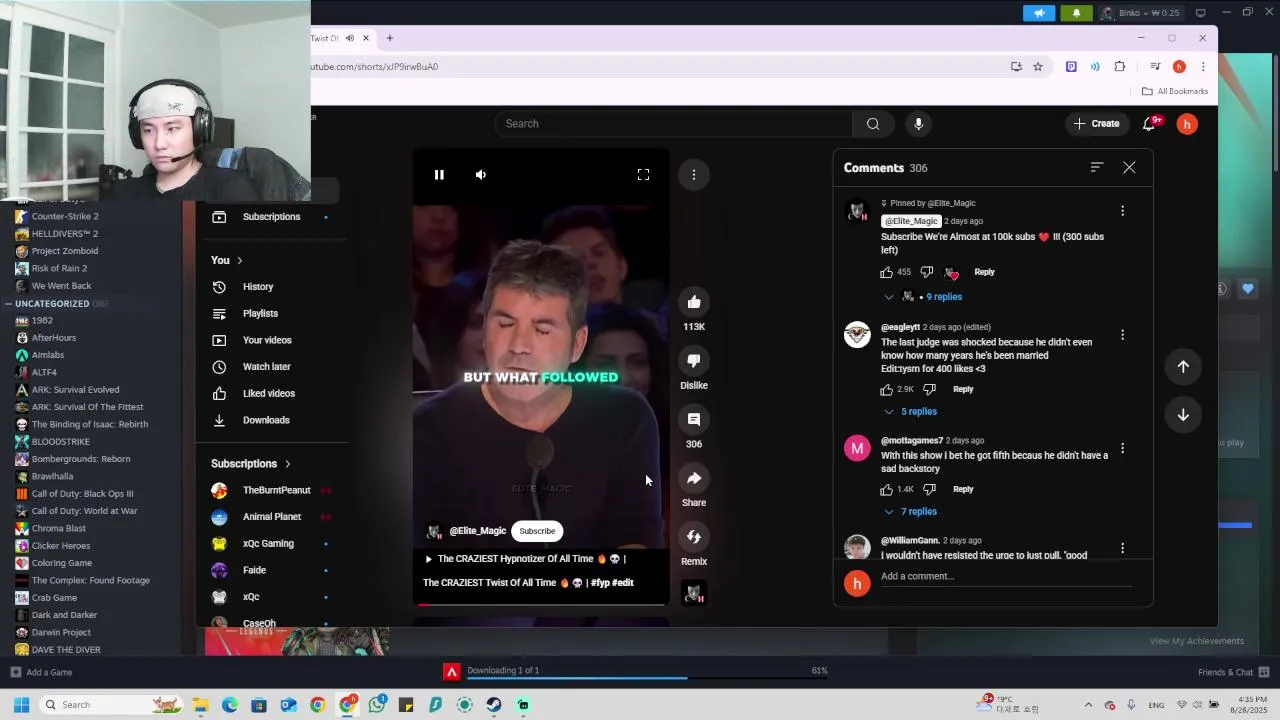Screen dimensions: 1280x720
Task: Open comment sort options
Action: pyautogui.click(x=1097, y=168)
